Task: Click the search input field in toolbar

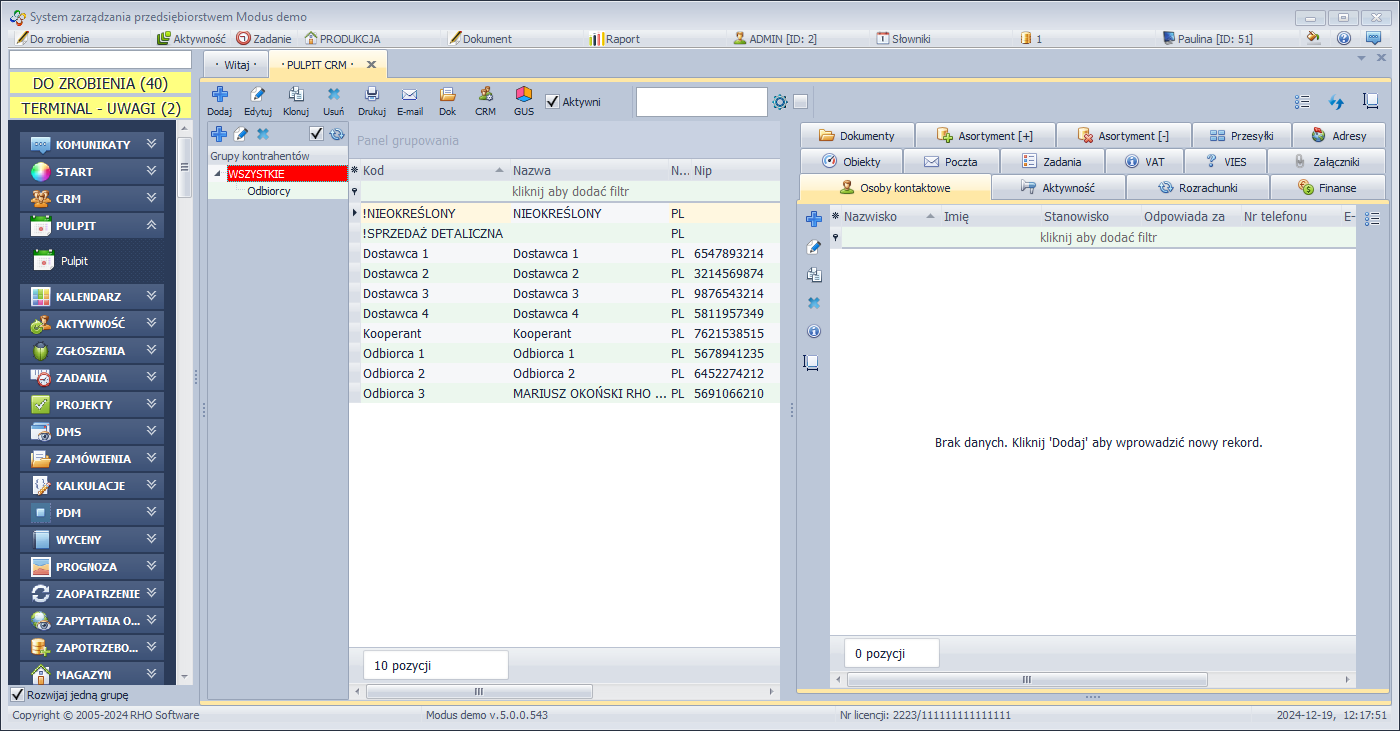Action: click(701, 102)
